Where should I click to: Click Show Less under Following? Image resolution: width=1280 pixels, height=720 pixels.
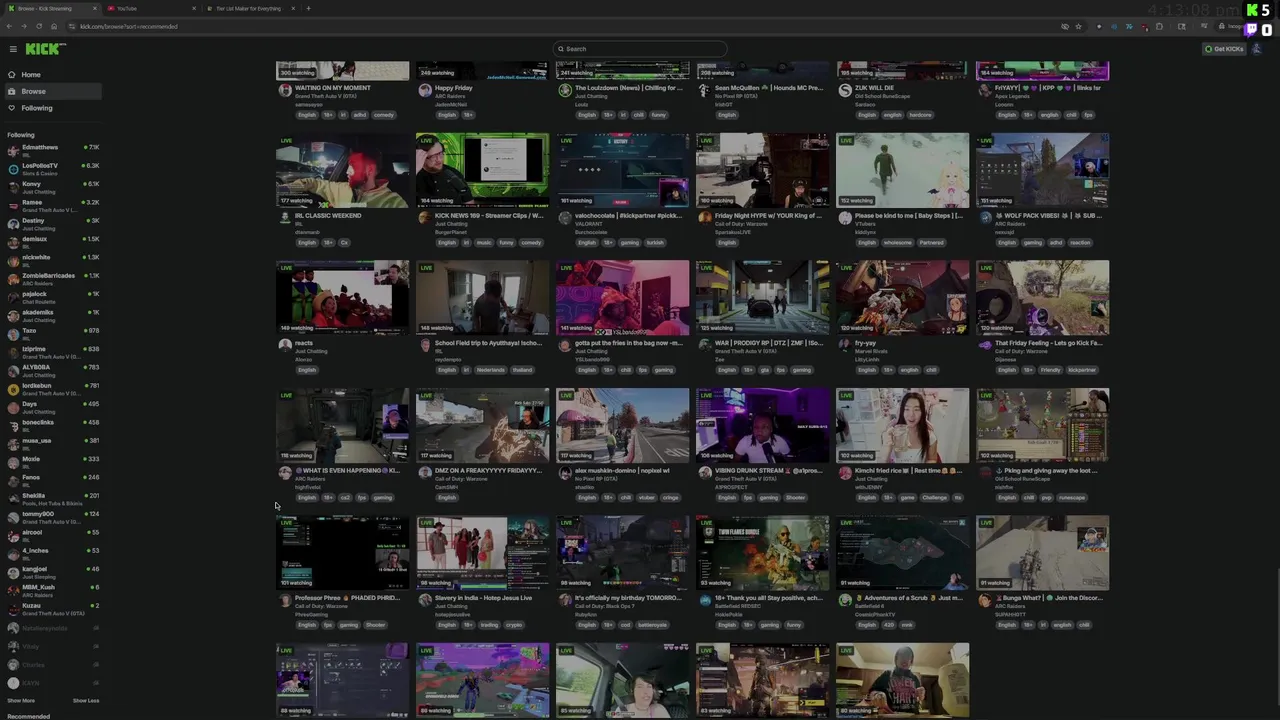[86, 701]
